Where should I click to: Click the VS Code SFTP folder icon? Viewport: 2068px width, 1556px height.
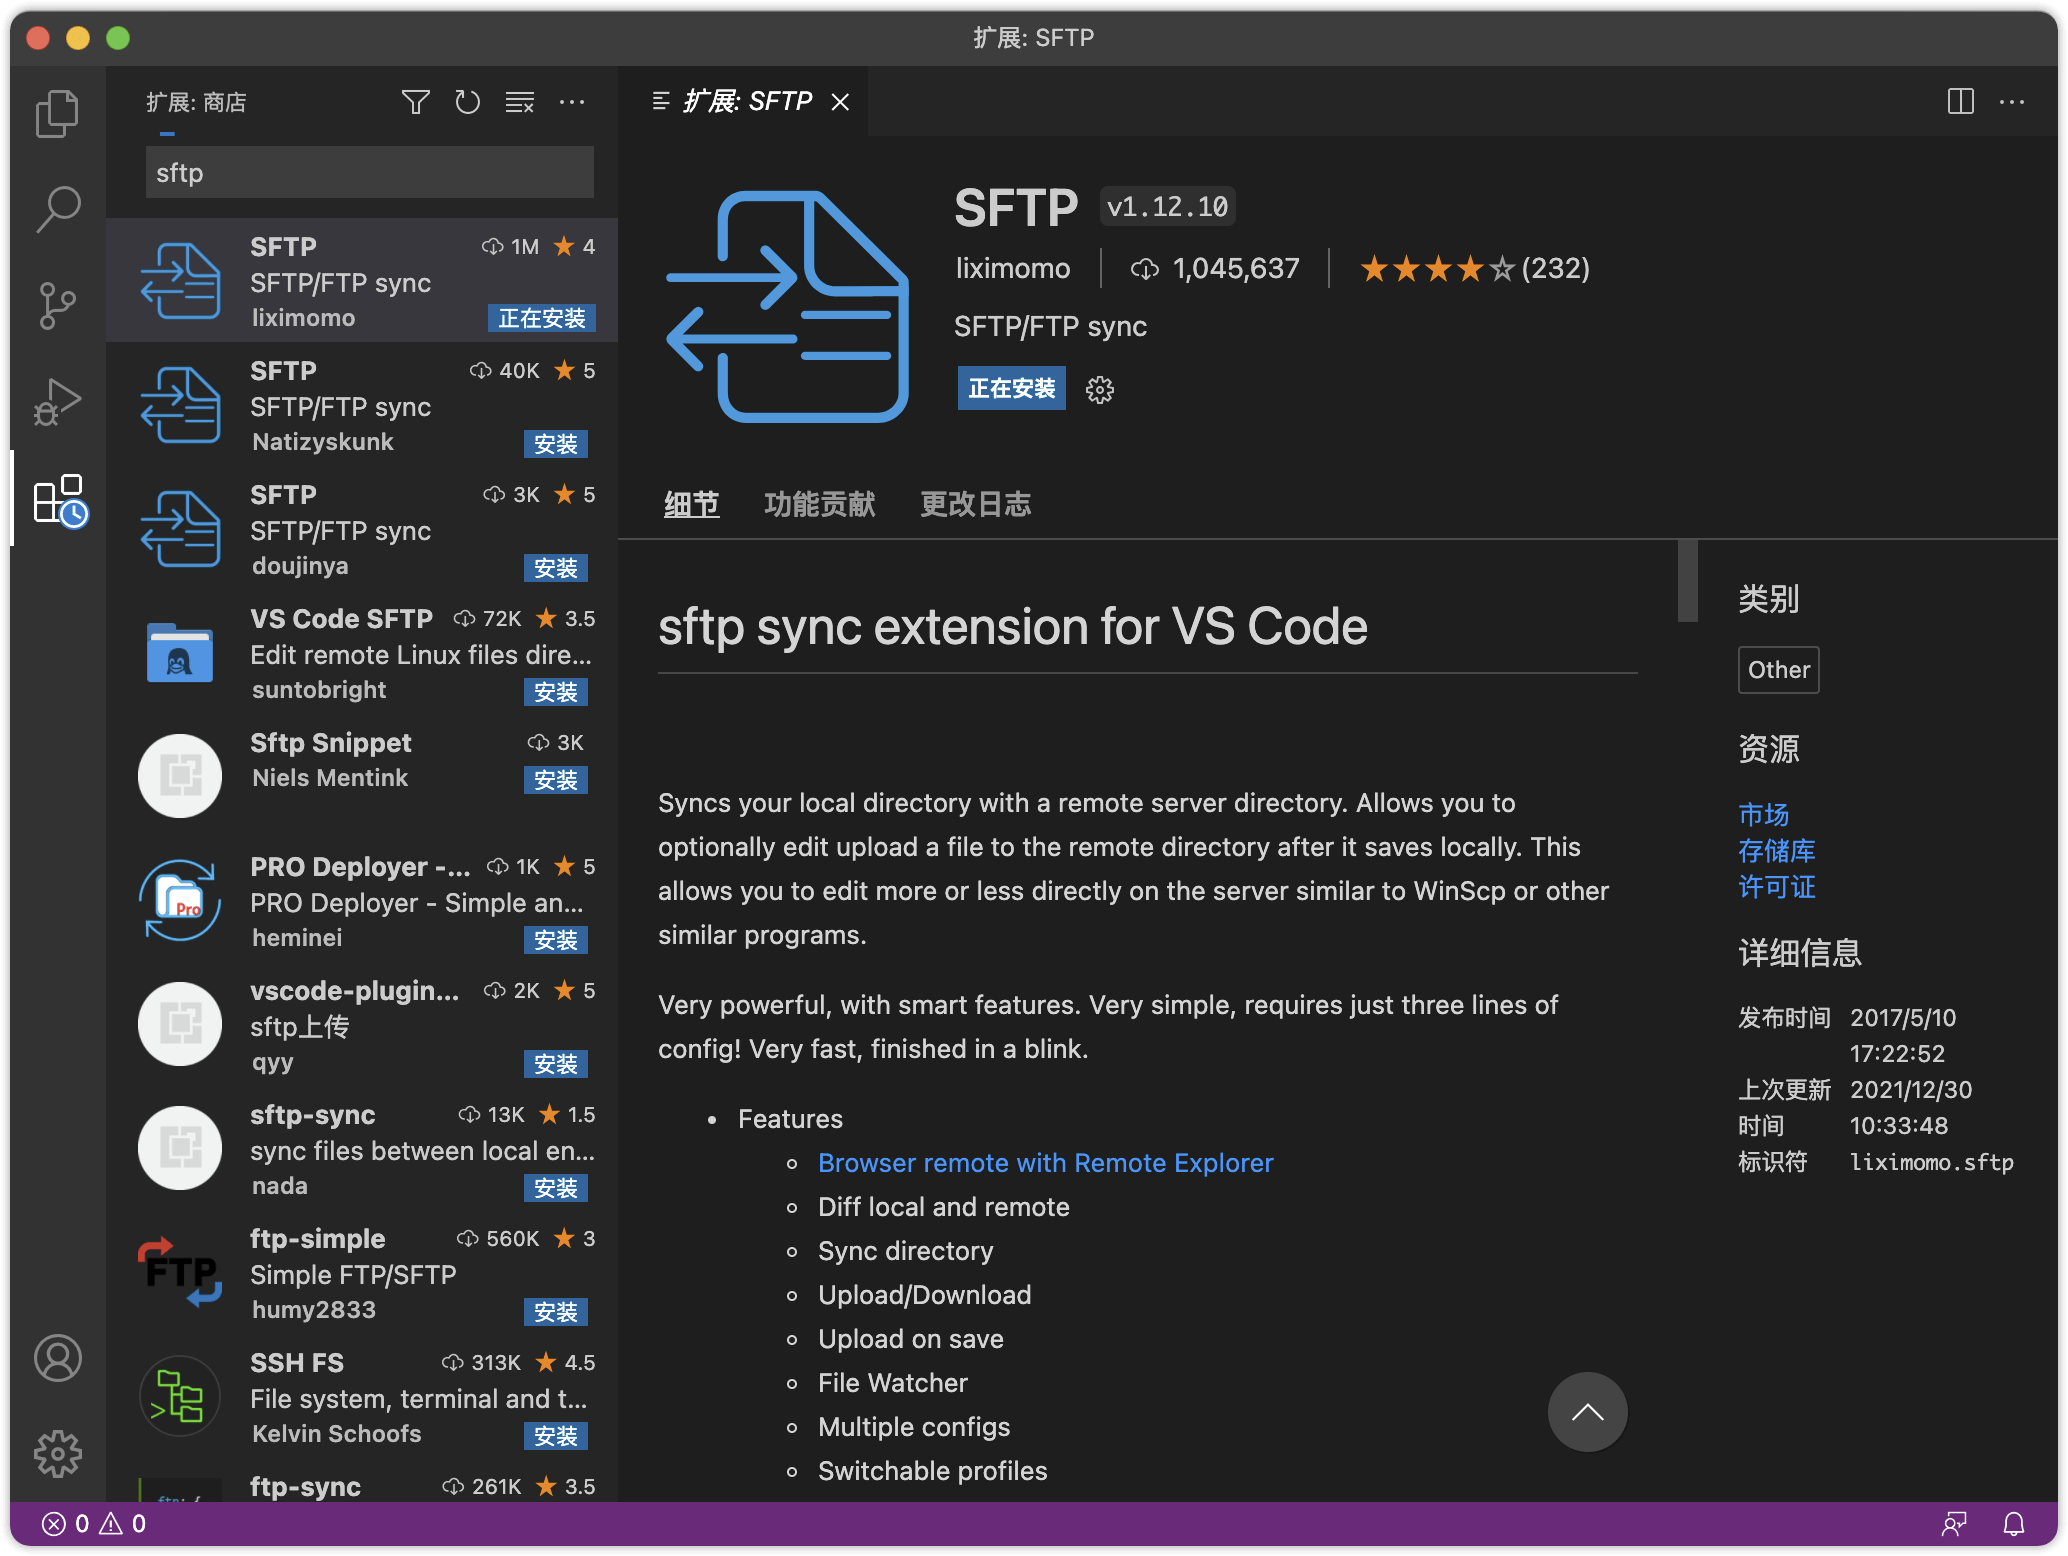[180, 653]
